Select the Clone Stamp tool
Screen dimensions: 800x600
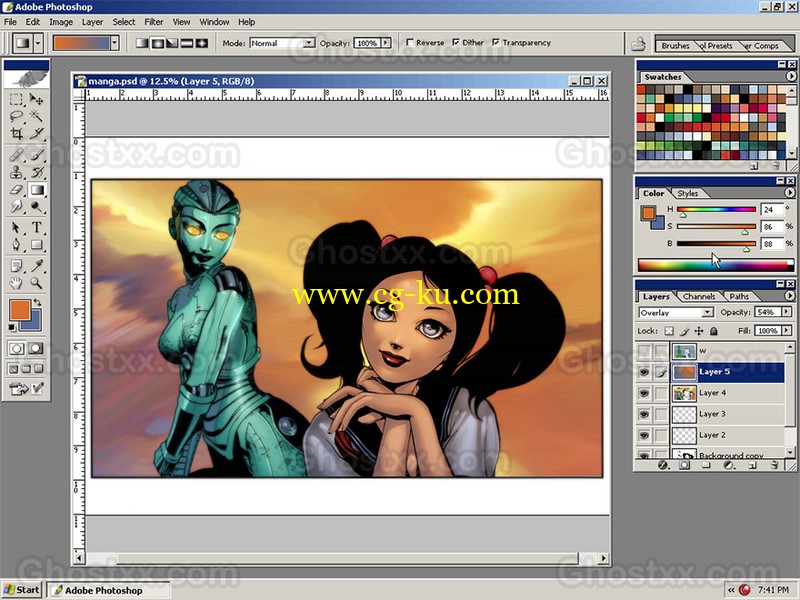coord(16,172)
